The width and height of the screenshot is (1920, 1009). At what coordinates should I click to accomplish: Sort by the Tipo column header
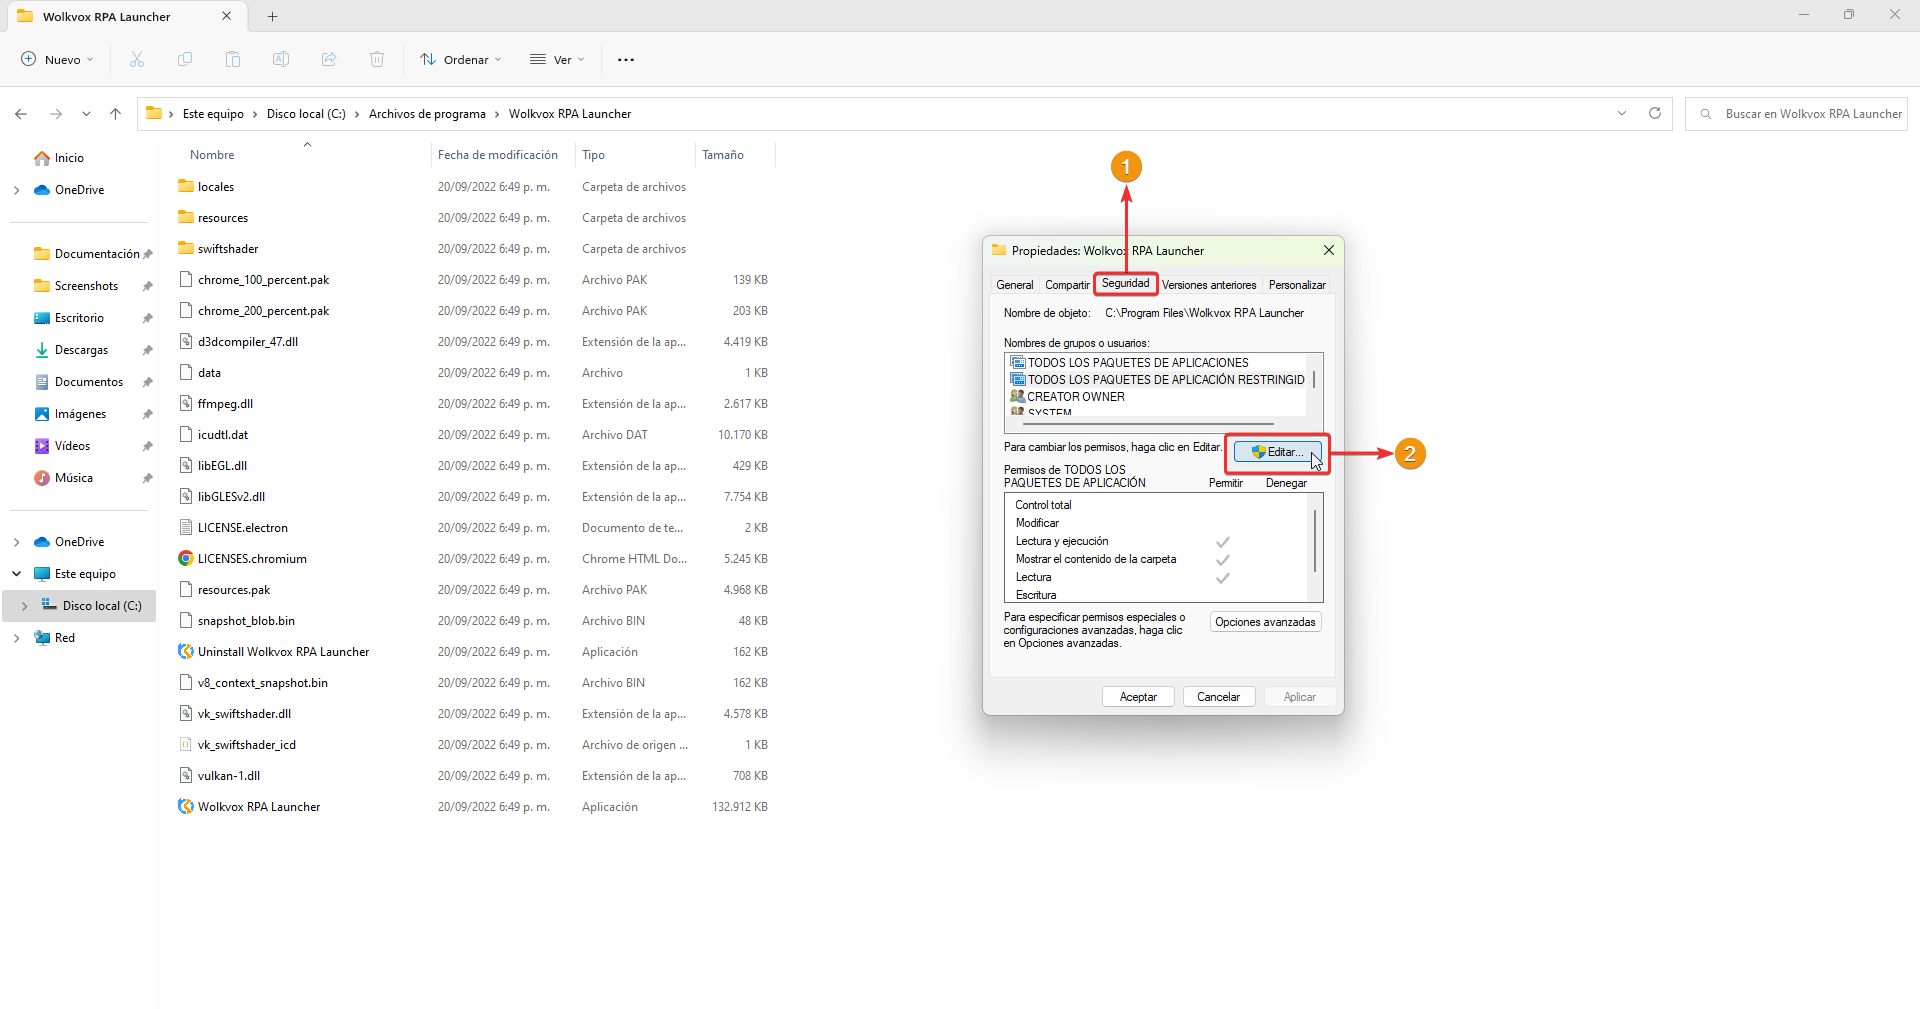pos(594,155)
